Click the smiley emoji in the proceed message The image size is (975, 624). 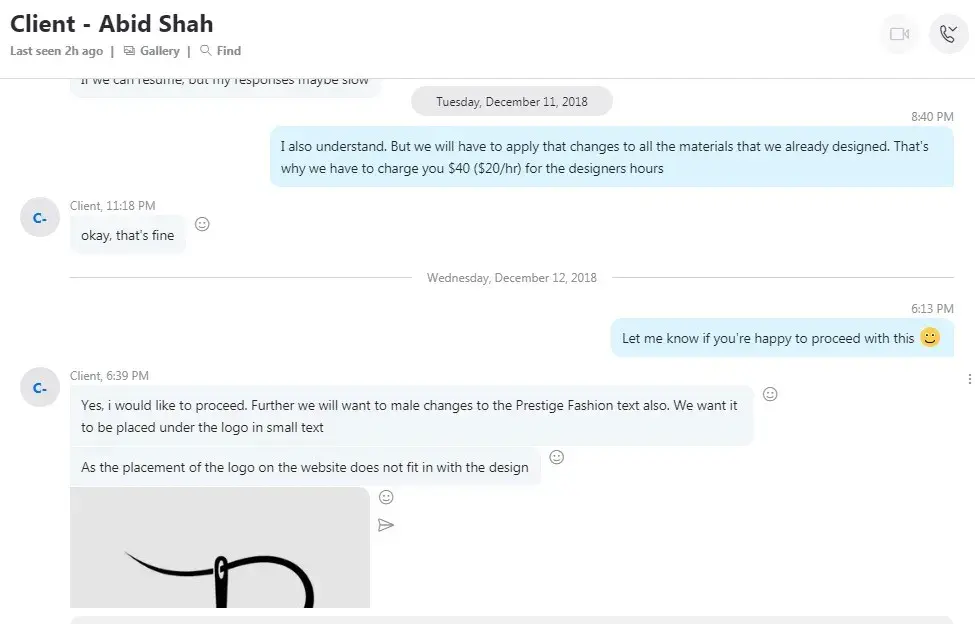tap(930, 338)
